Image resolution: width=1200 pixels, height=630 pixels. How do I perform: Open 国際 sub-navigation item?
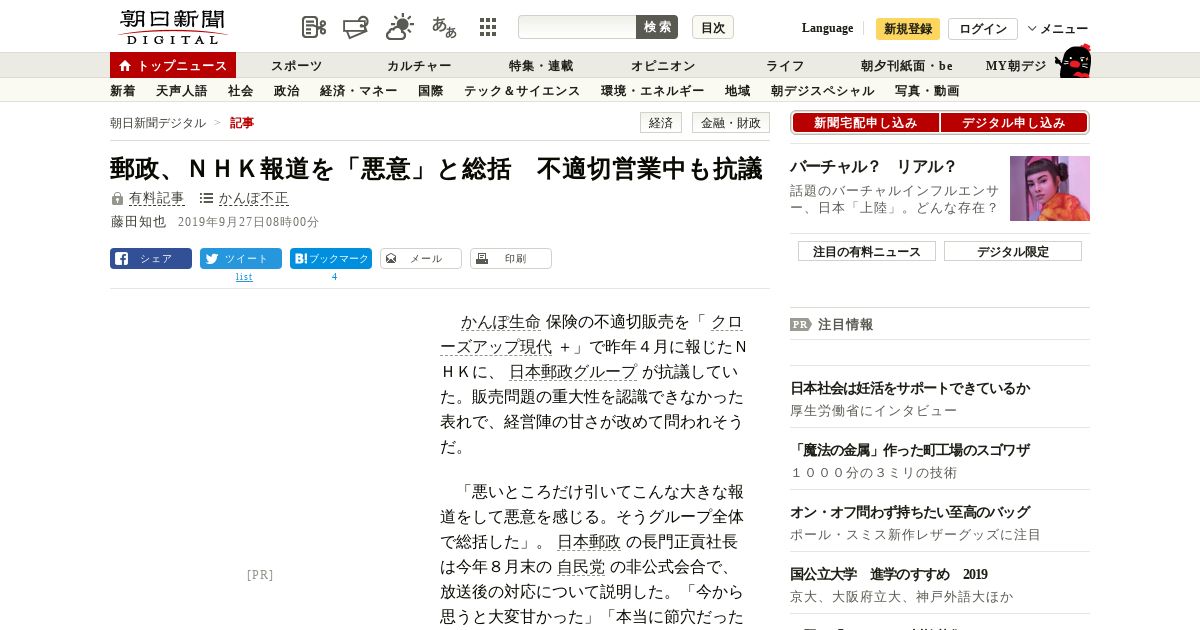pyautogui.click(x=431, y=91)
